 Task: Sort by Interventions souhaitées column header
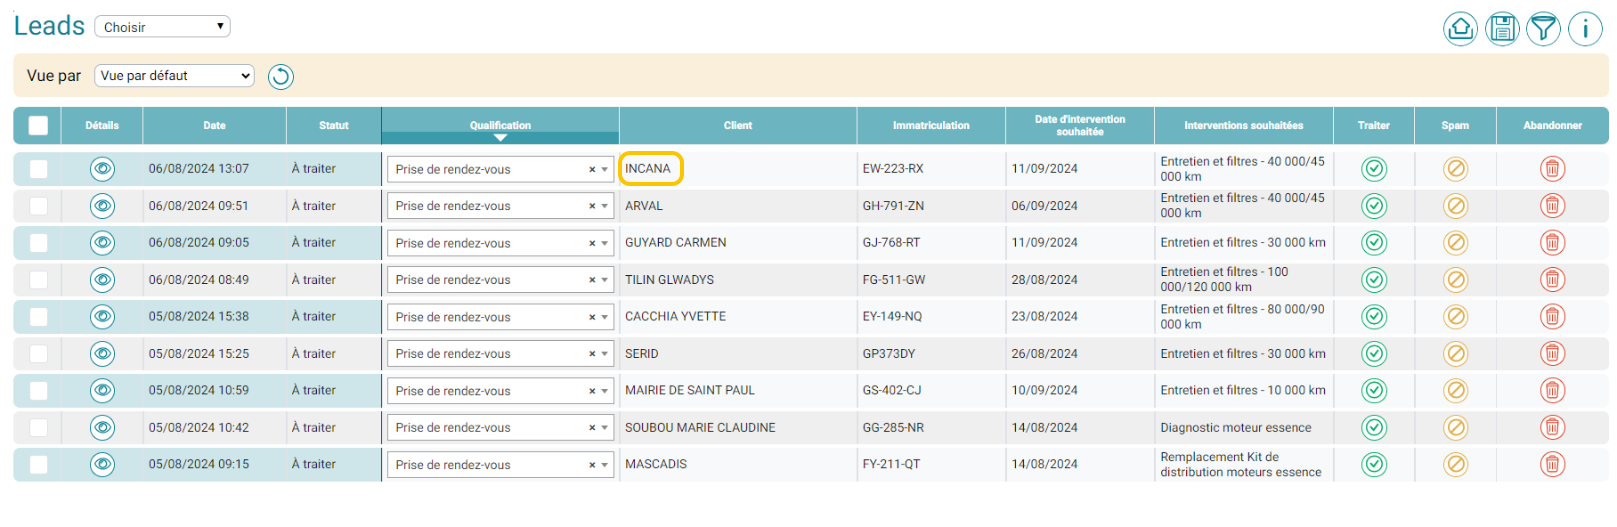tap(1243, 126)
